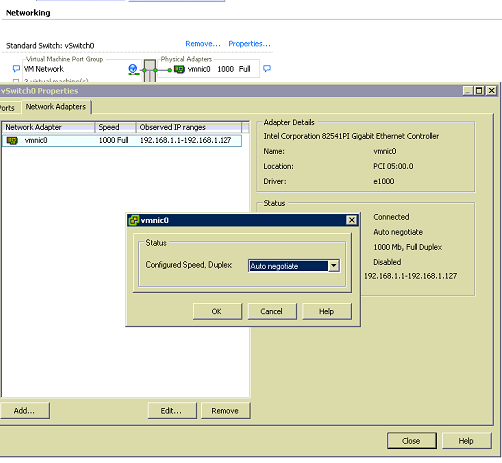Image resolution: width=502 pixels, height=463 pixels.
Task: Close the vSwitch0 Properties window
Action: click(412, 441)
